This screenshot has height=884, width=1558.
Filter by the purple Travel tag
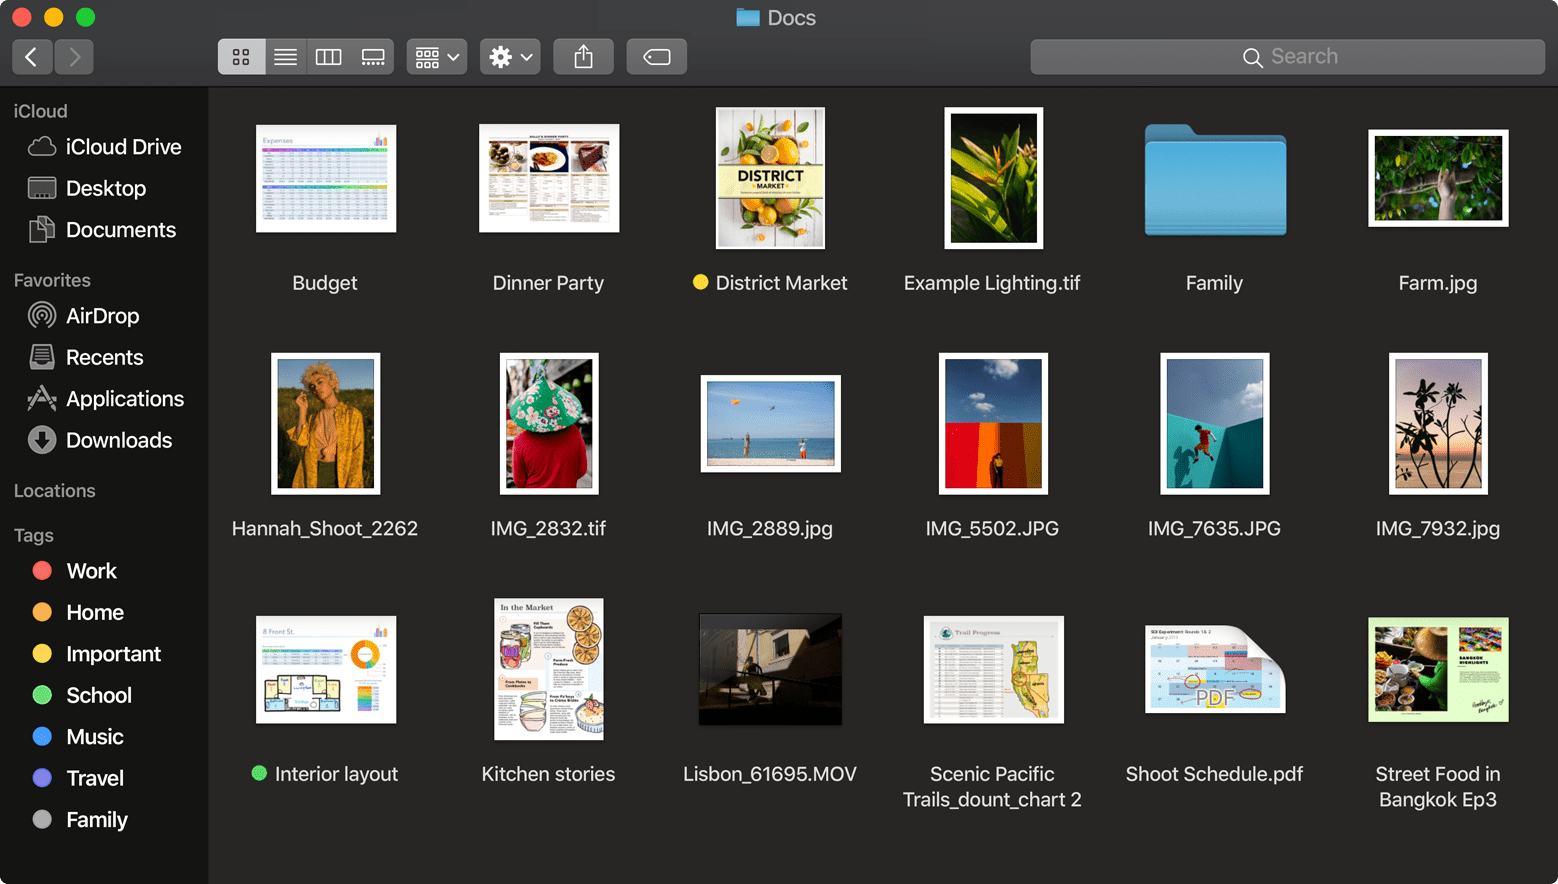coord(94,778)
